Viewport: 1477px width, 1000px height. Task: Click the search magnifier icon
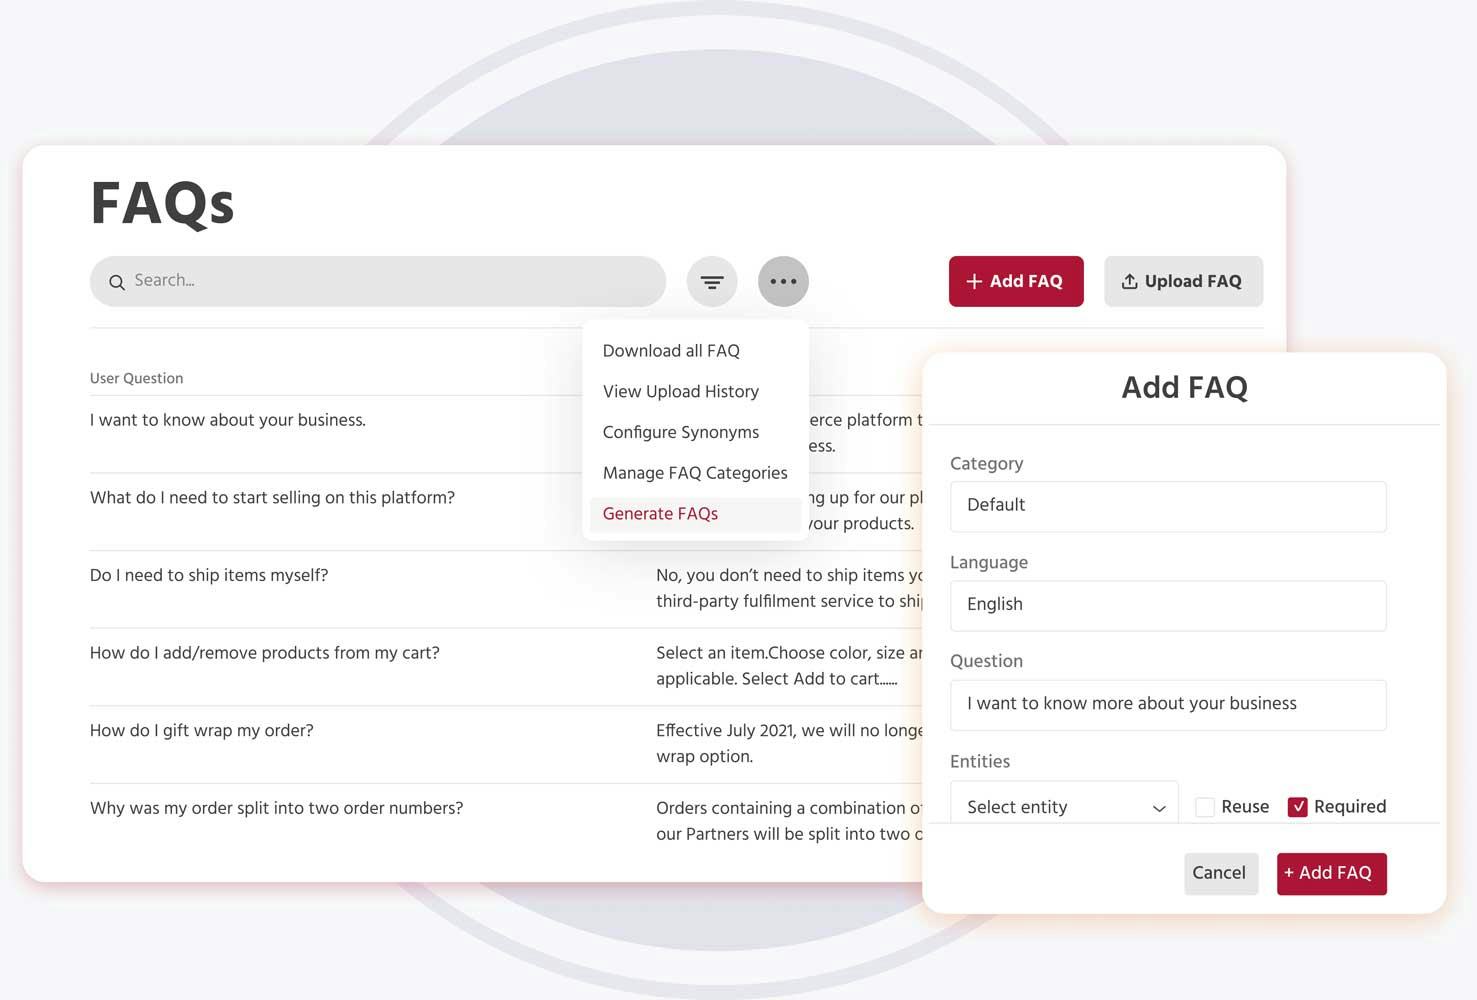point(117,282)
